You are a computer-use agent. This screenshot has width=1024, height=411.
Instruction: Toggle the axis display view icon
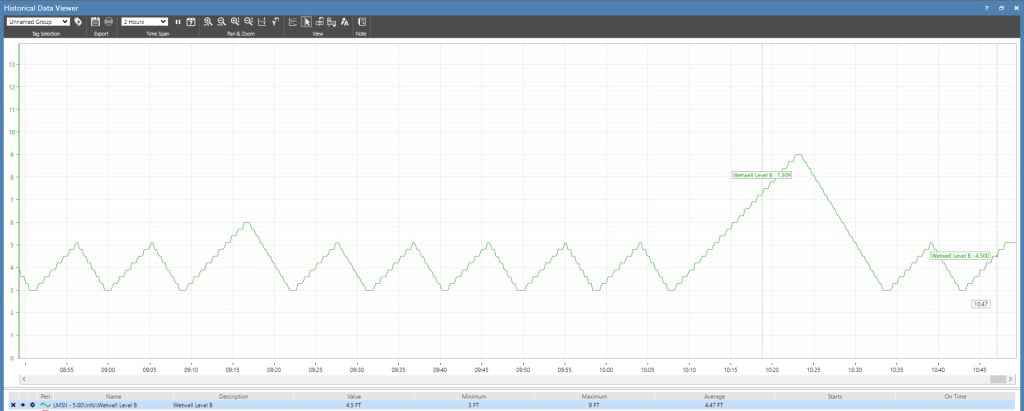[293, 22]
